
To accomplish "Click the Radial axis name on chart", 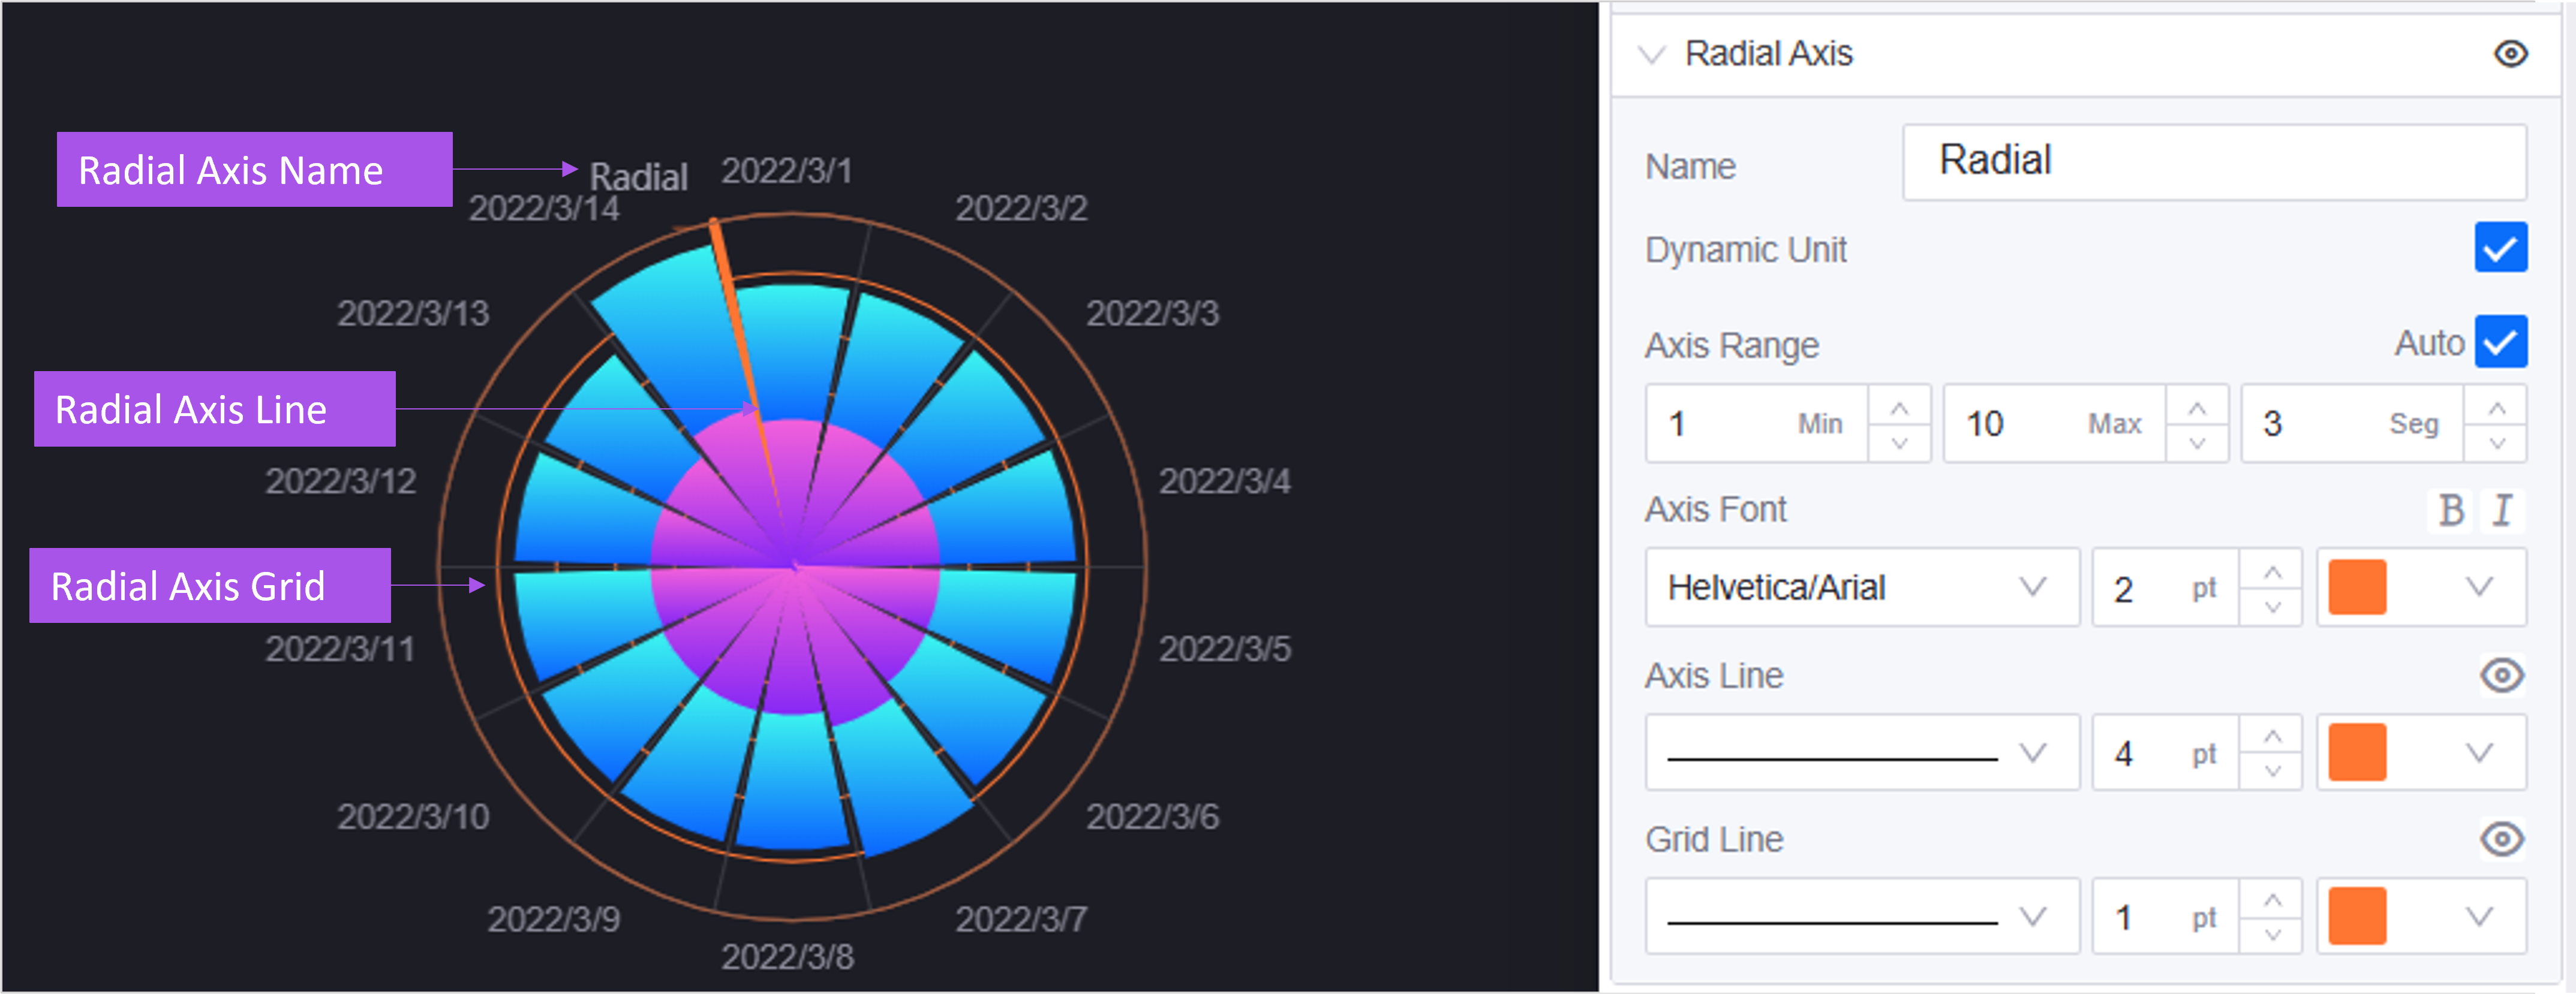I will click(x=638, y=177).
